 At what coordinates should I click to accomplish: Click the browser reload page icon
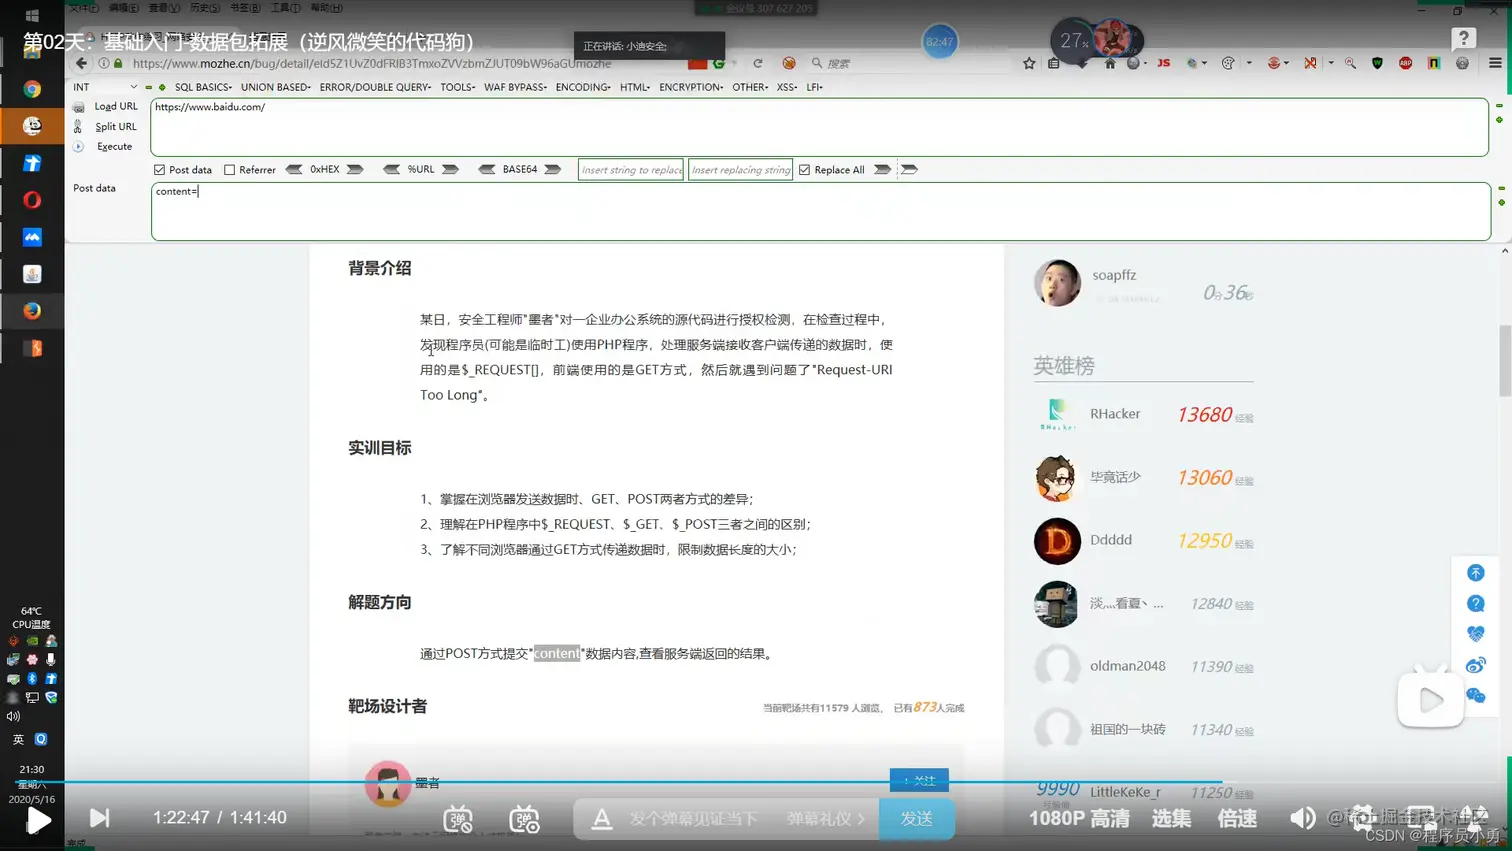click(758, 63)
